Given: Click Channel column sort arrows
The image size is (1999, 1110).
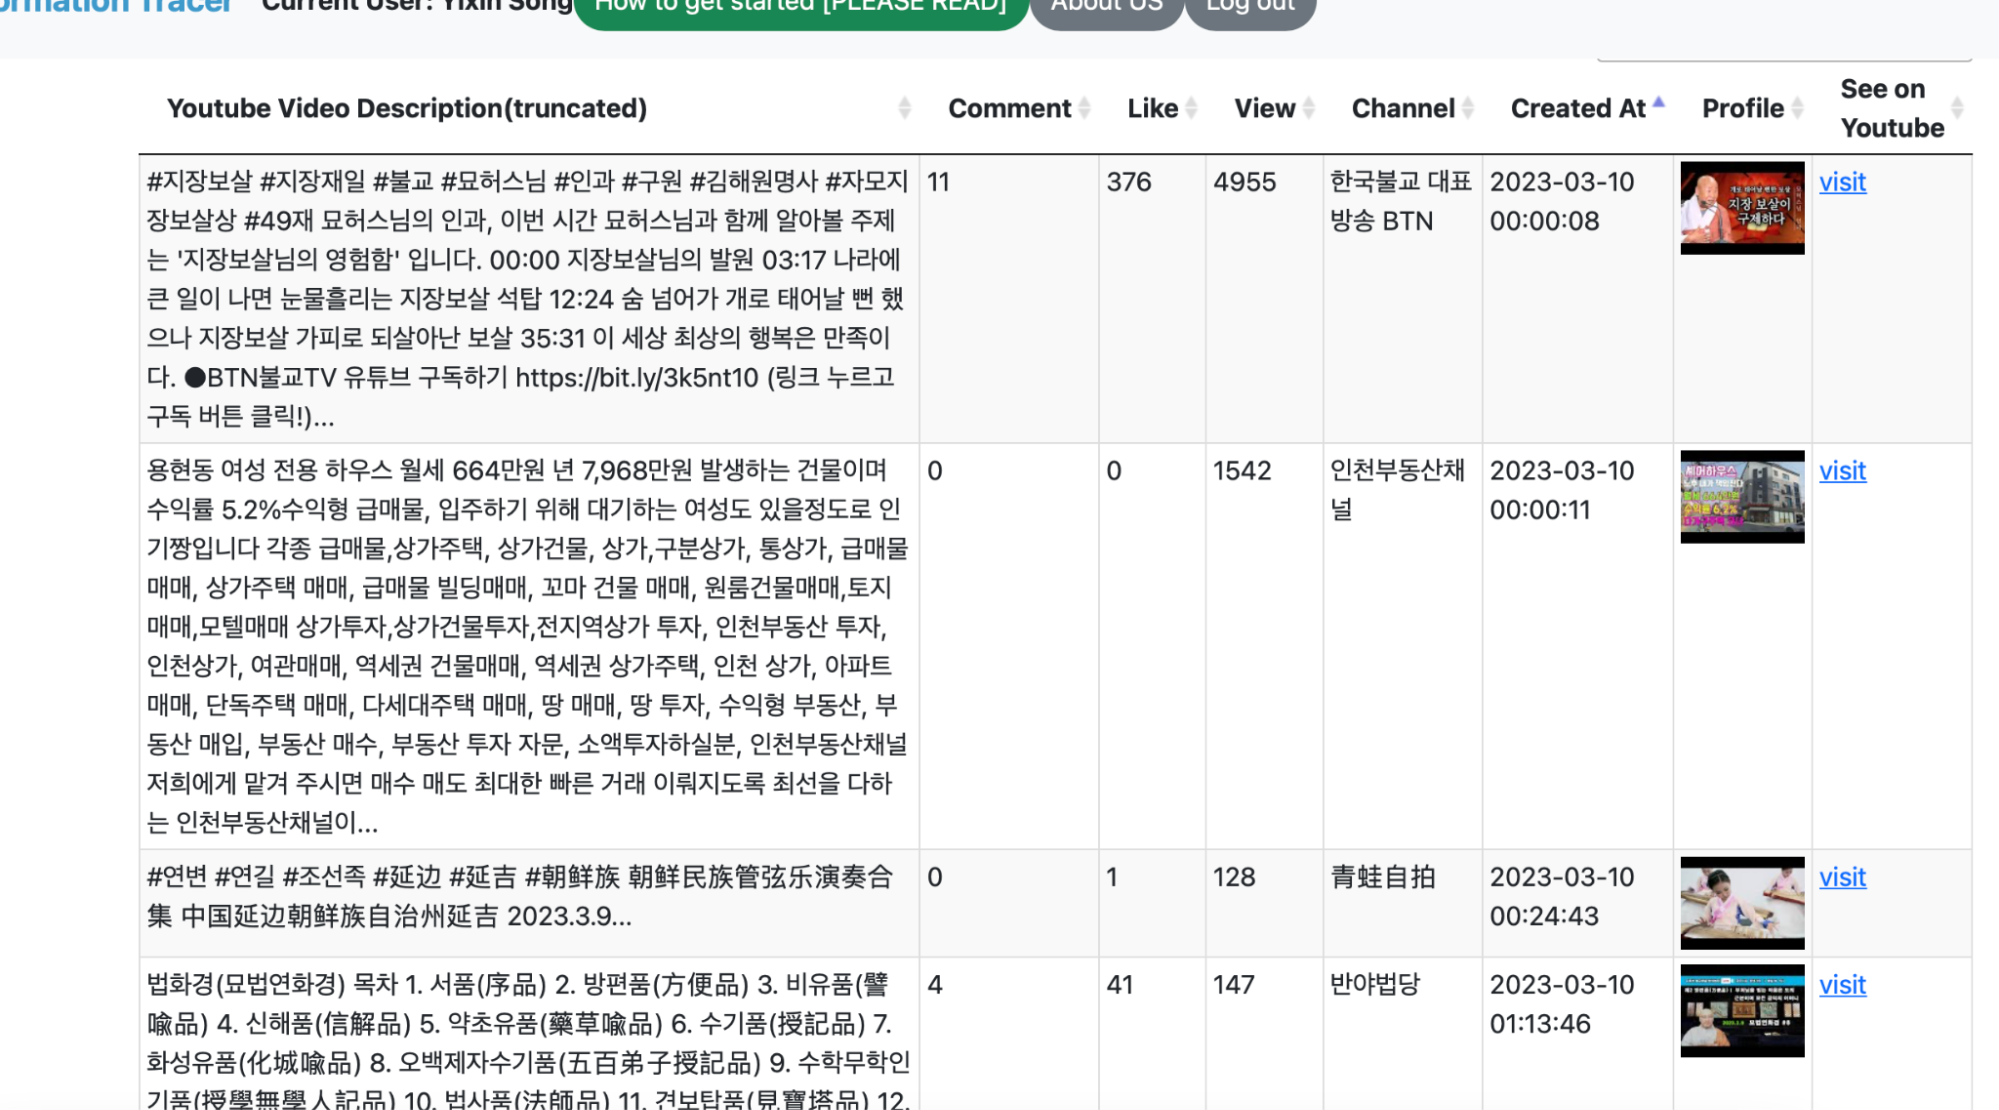Looking at the screenshot, I should pyautogui.click(x=1467, y=108).
